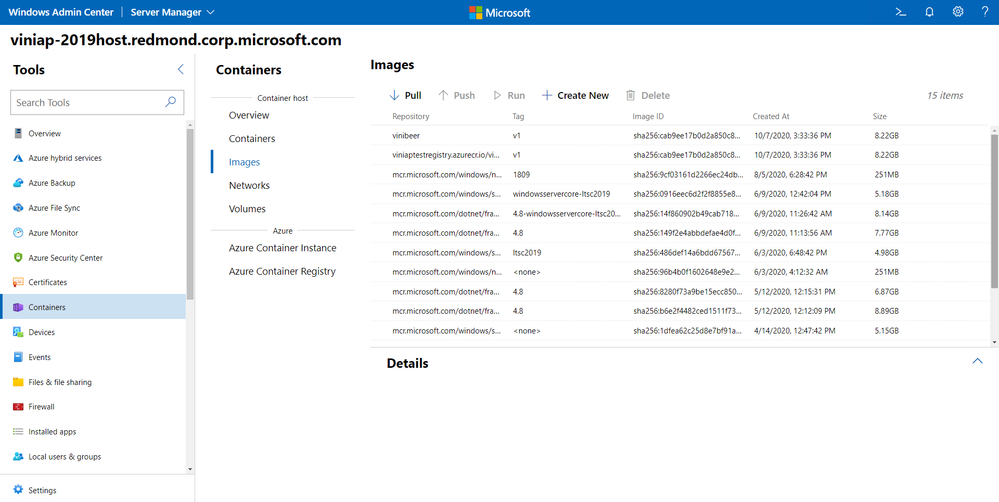999x502 pixels.
Task: Click the Push button
Action: tap(457, 96)
